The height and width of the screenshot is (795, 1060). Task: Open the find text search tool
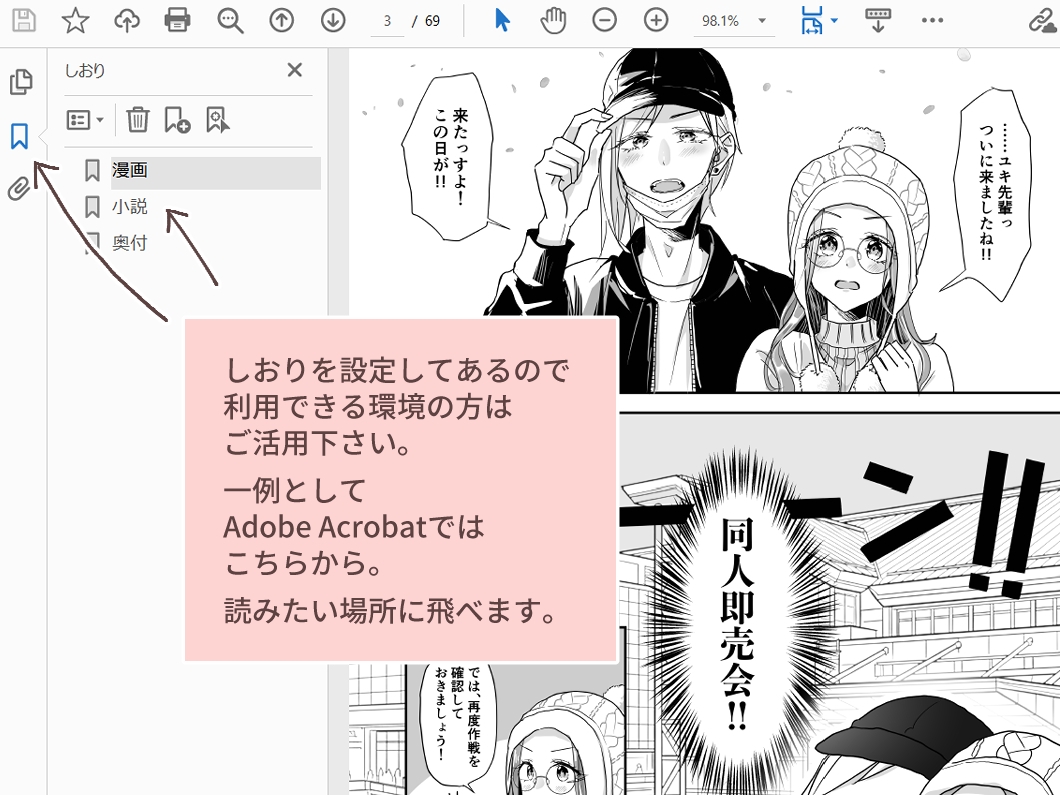[230, 20]
